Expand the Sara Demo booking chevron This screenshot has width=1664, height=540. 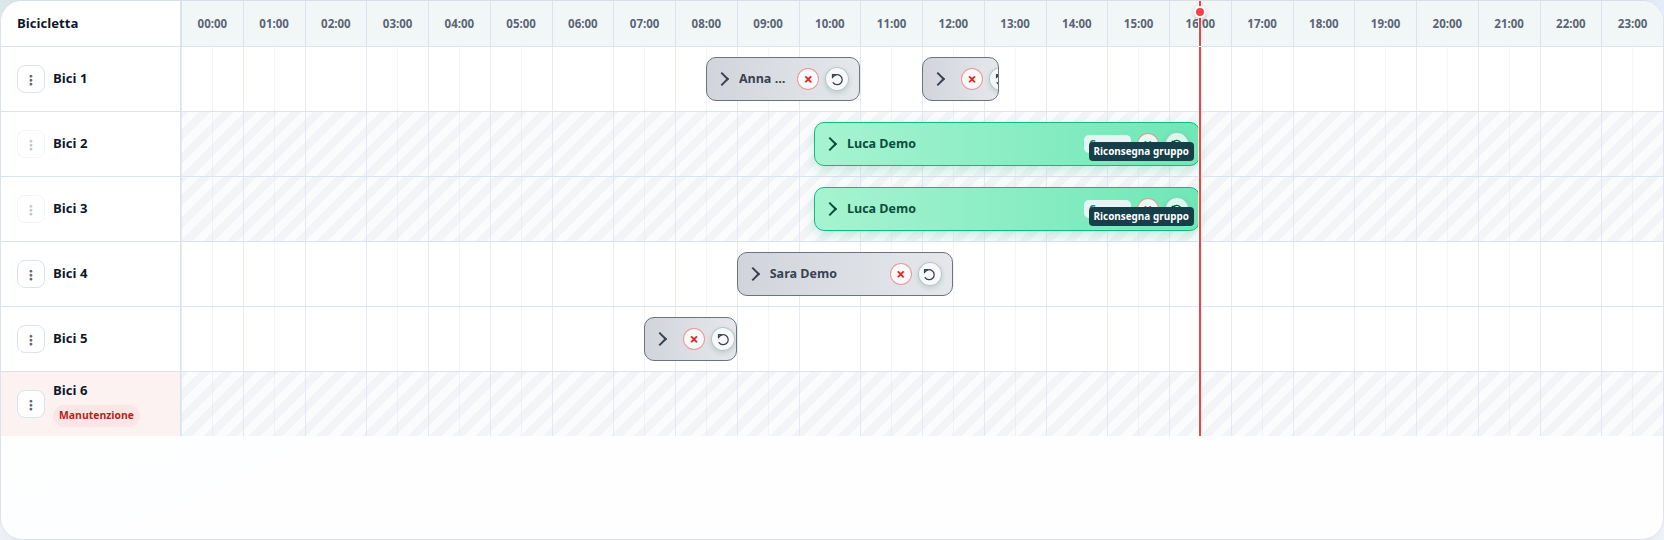[x=756, y=274]
